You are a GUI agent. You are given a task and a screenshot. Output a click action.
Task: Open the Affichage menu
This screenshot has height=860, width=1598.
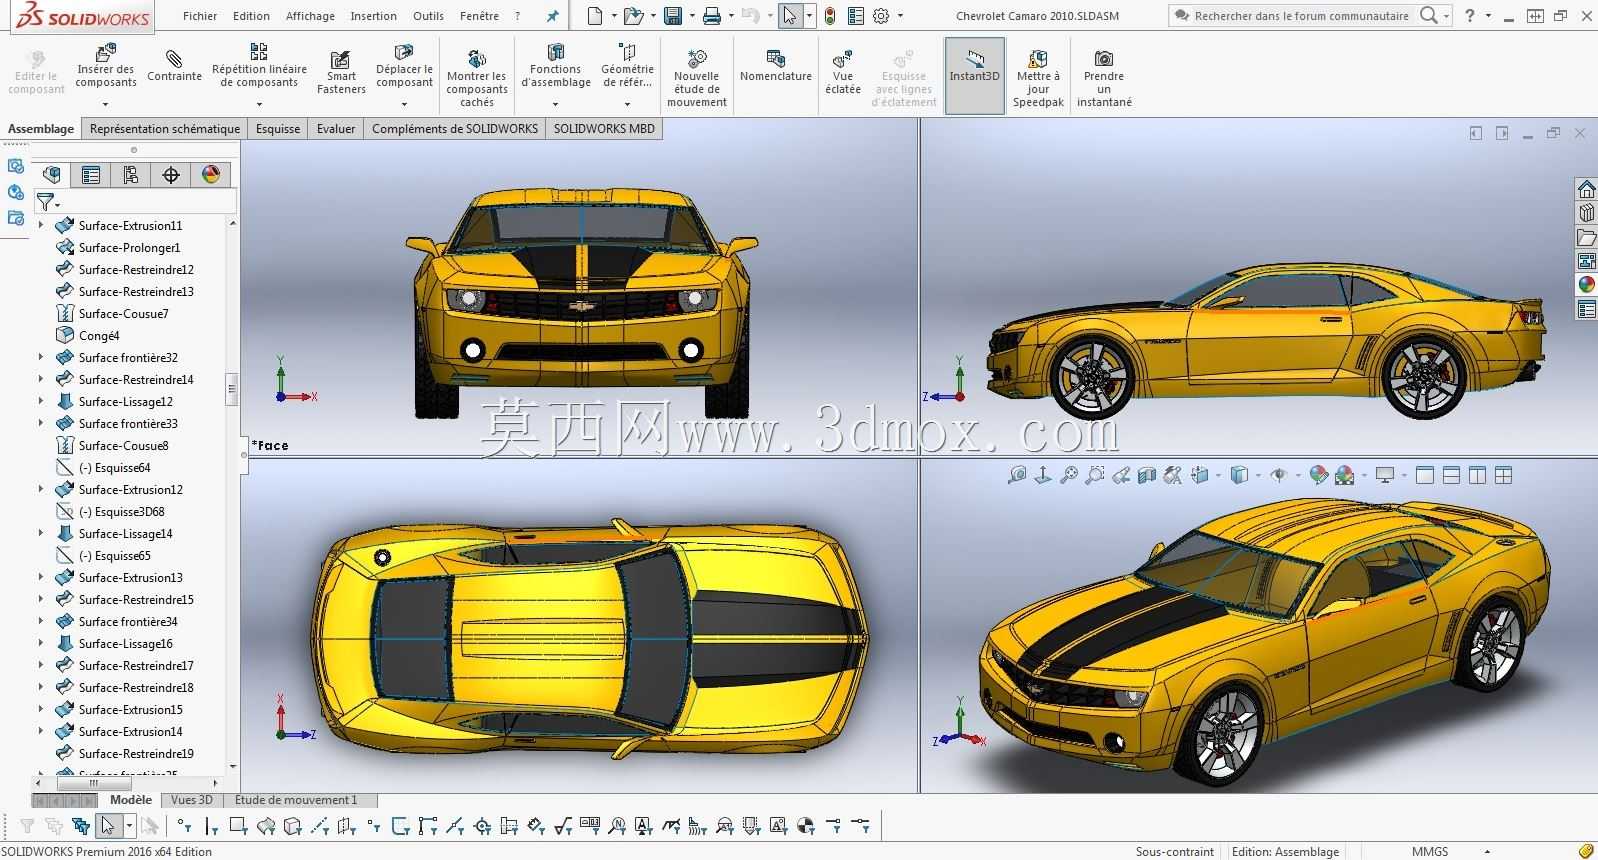point(310,16)
